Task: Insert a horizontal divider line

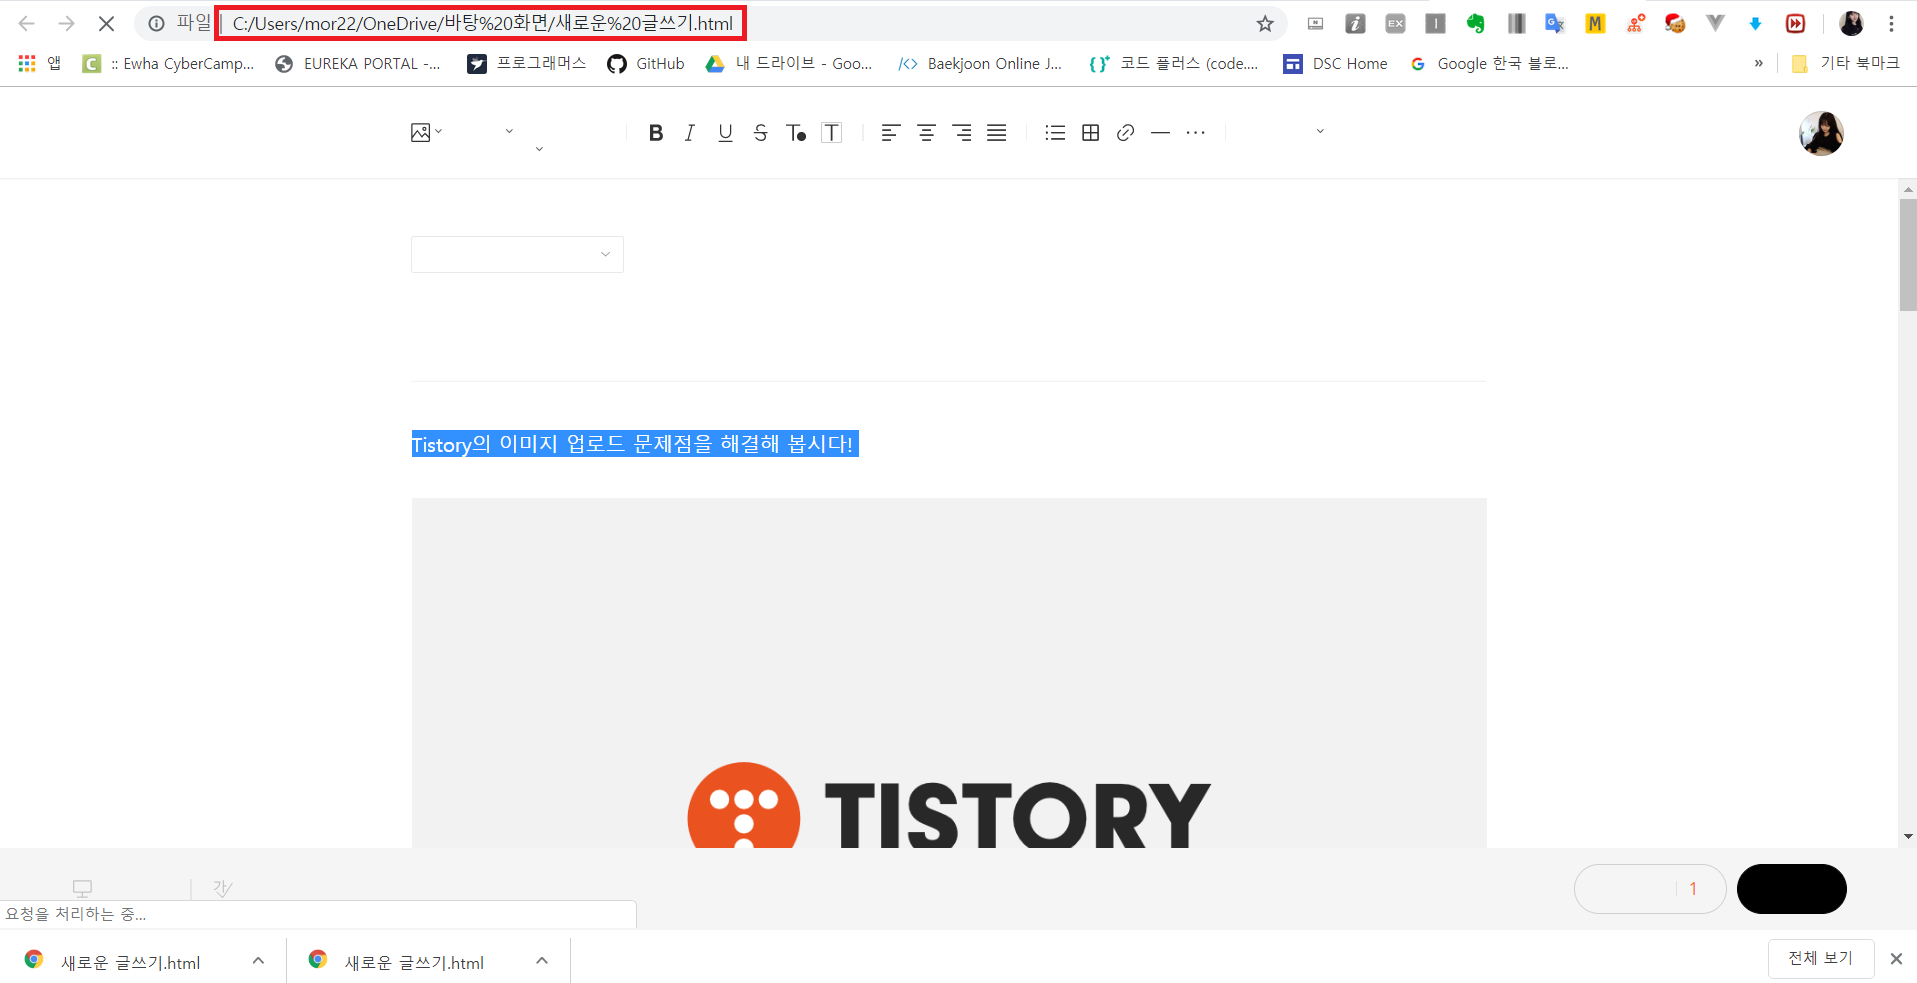Action: point(1160,133)
